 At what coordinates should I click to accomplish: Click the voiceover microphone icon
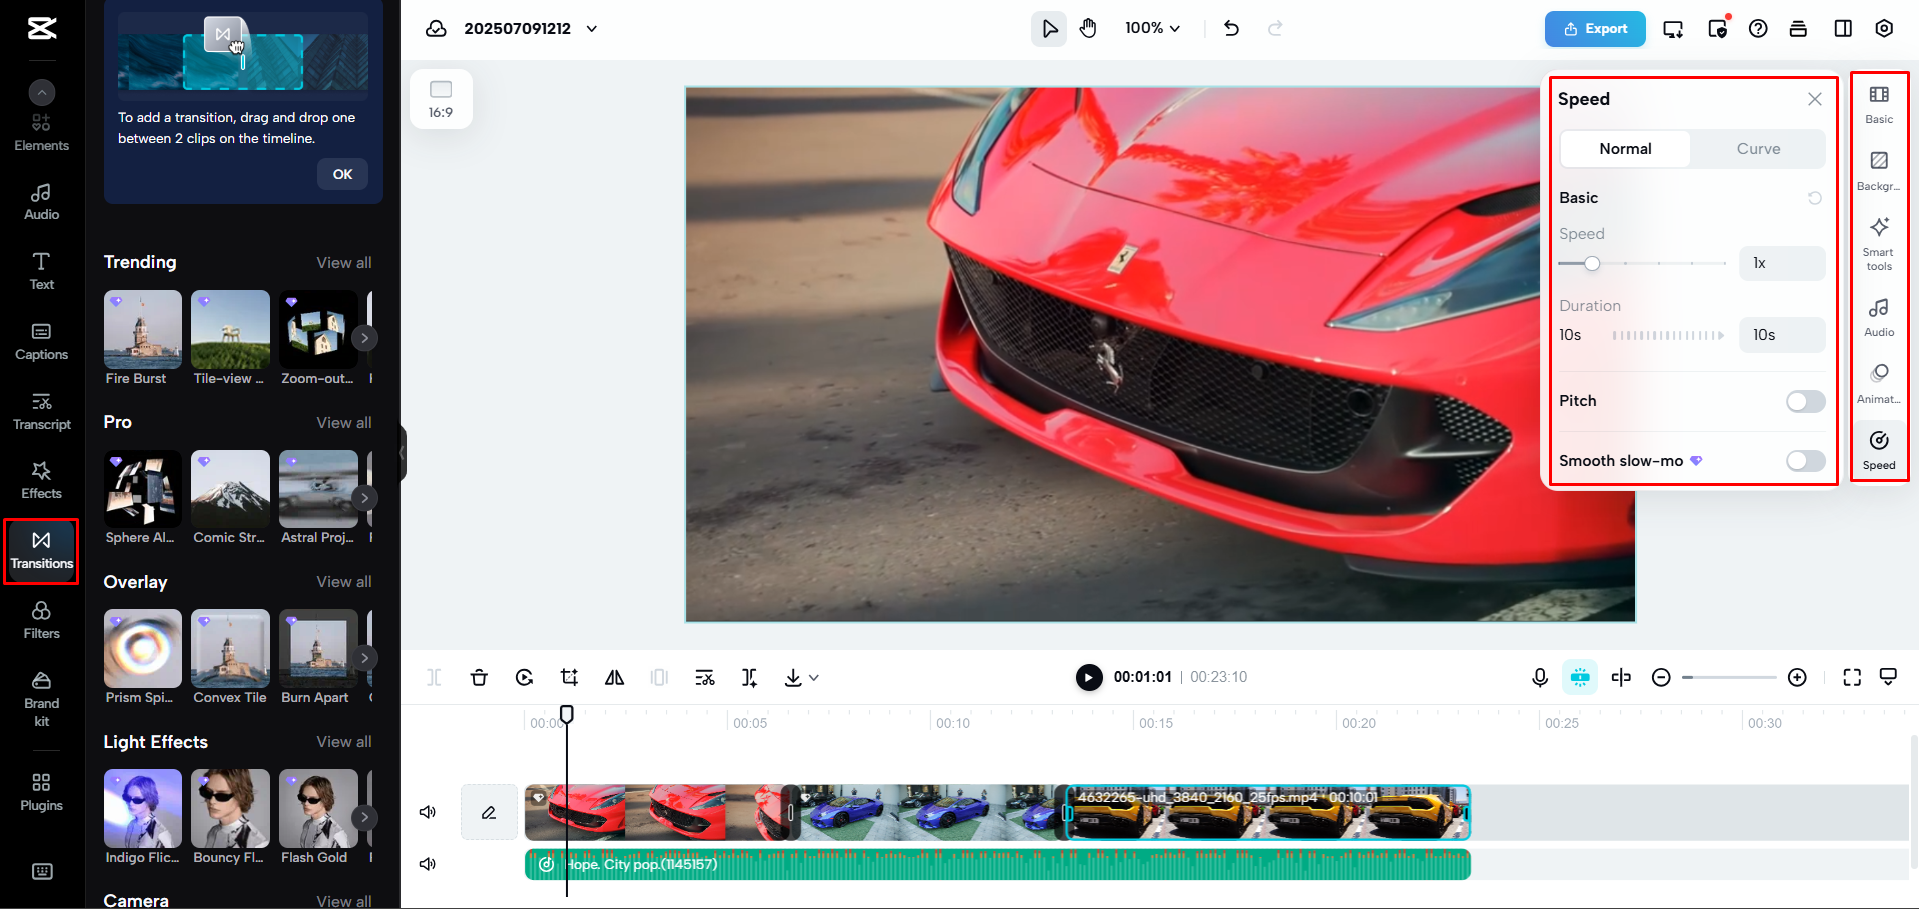(x=1539, y=677)
